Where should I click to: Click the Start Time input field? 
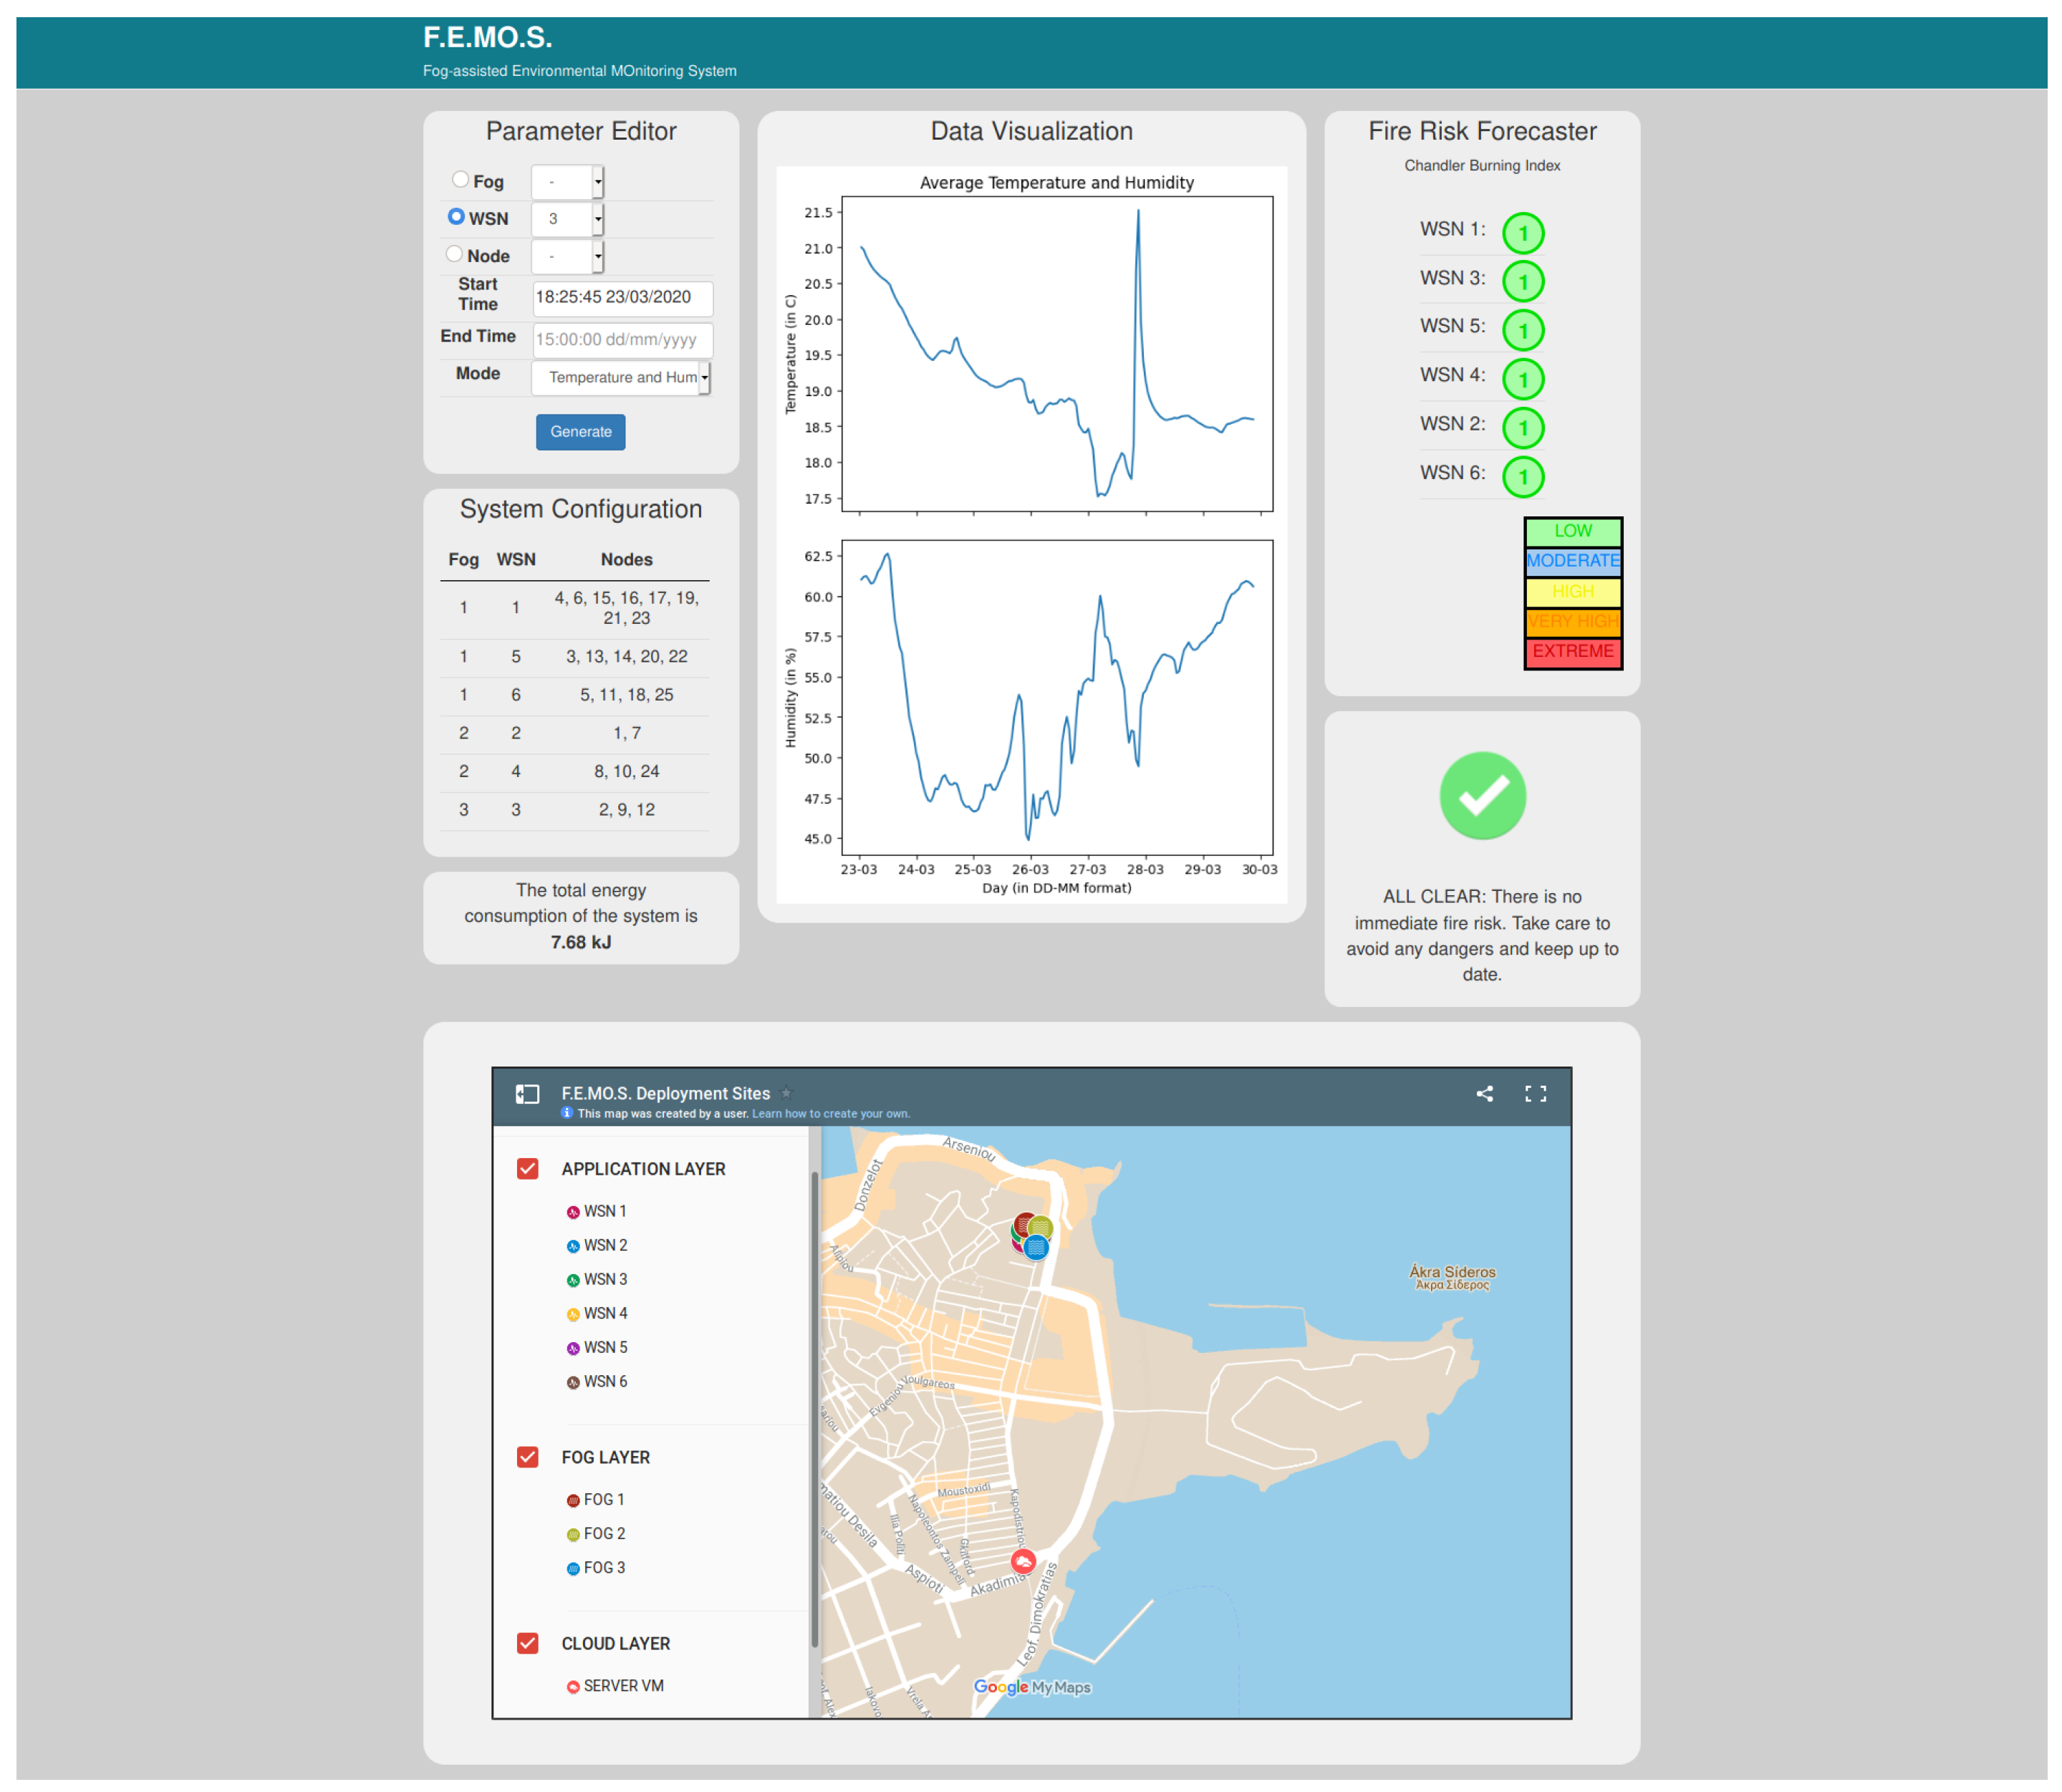pyautogui.click(x=622, y=298)
